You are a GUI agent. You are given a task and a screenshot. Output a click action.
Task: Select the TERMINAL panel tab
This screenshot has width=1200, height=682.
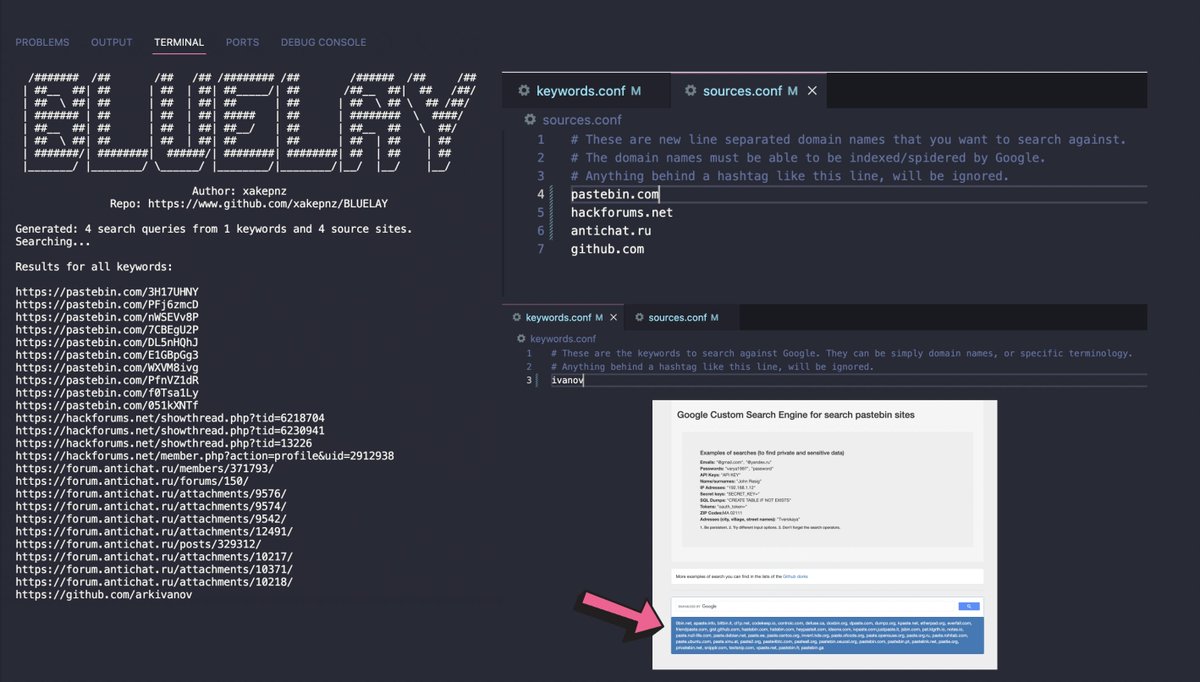coord(179,42)
